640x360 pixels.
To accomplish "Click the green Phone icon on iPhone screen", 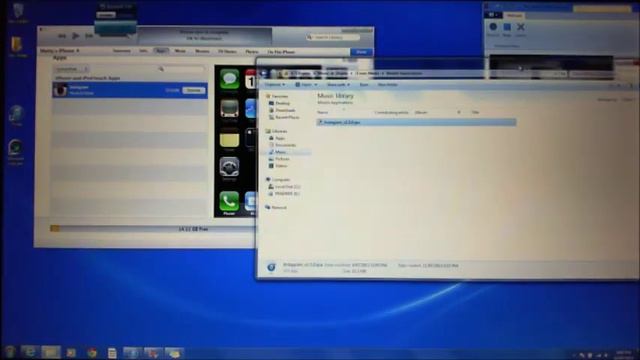I will [229, 201].
